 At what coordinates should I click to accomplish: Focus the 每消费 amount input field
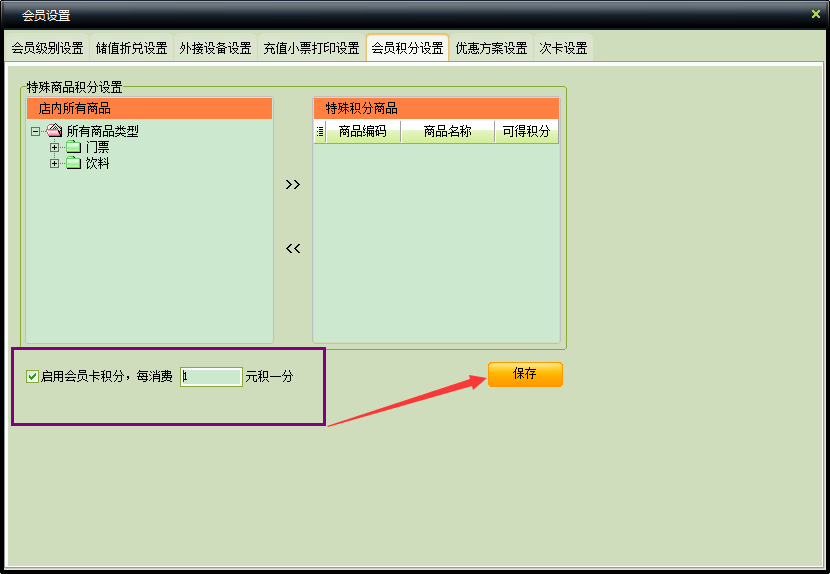click(211, 376)
